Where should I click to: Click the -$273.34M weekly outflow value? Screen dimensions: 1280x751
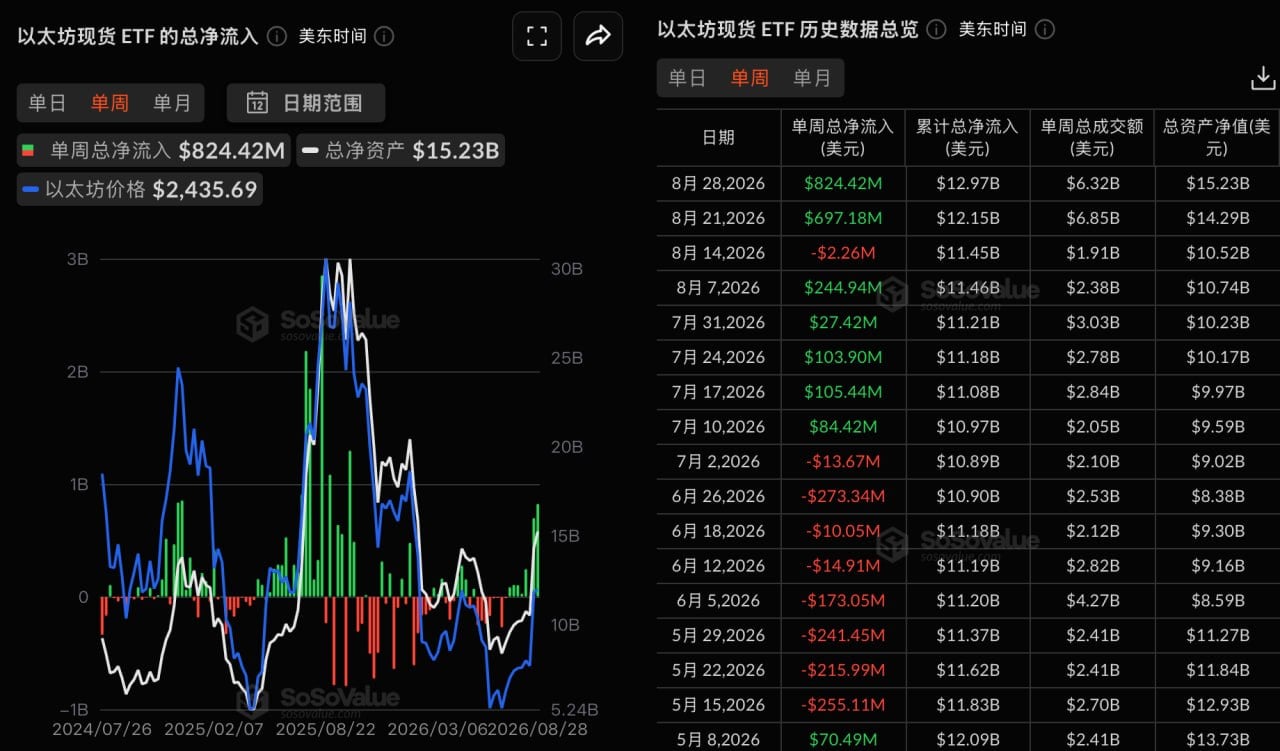843,497
